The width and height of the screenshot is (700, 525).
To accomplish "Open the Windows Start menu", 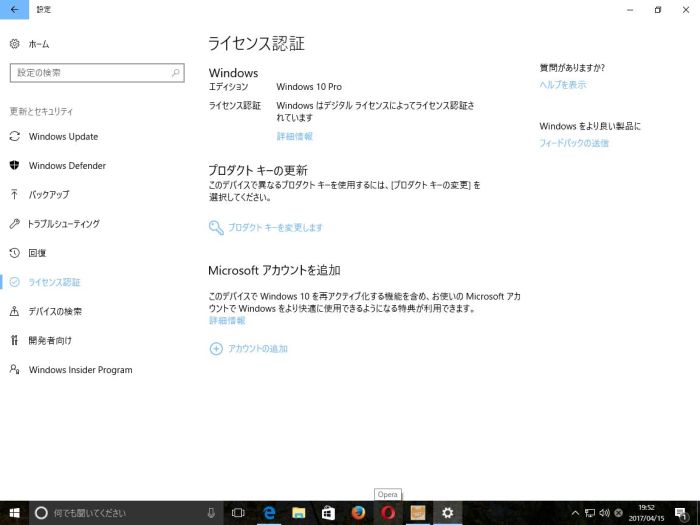I will coord(14,513).
